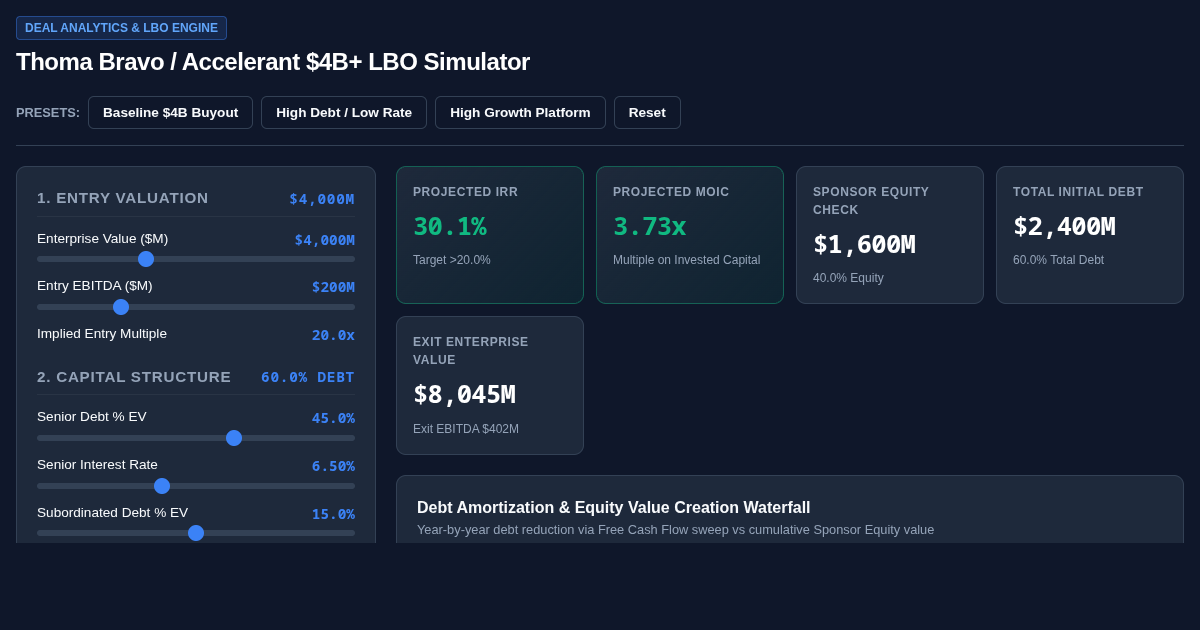Click the Debt Amortization & Equity Value Creation Waterfall heading
This screenshot has height=630, width=1200.
click(x=614, y=508)
